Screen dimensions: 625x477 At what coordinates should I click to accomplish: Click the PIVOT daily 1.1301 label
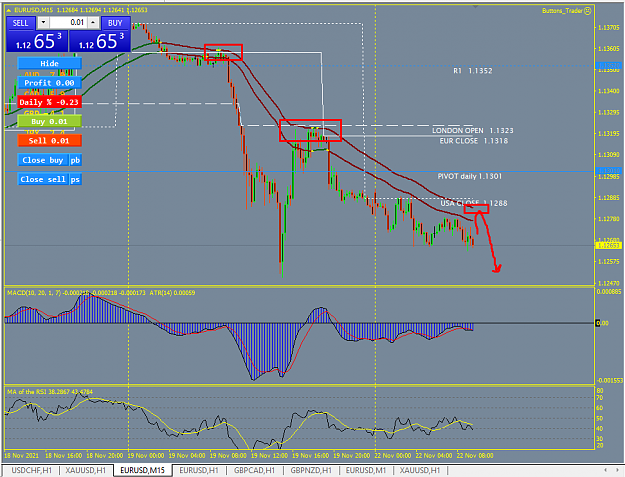tap(470, 177)
